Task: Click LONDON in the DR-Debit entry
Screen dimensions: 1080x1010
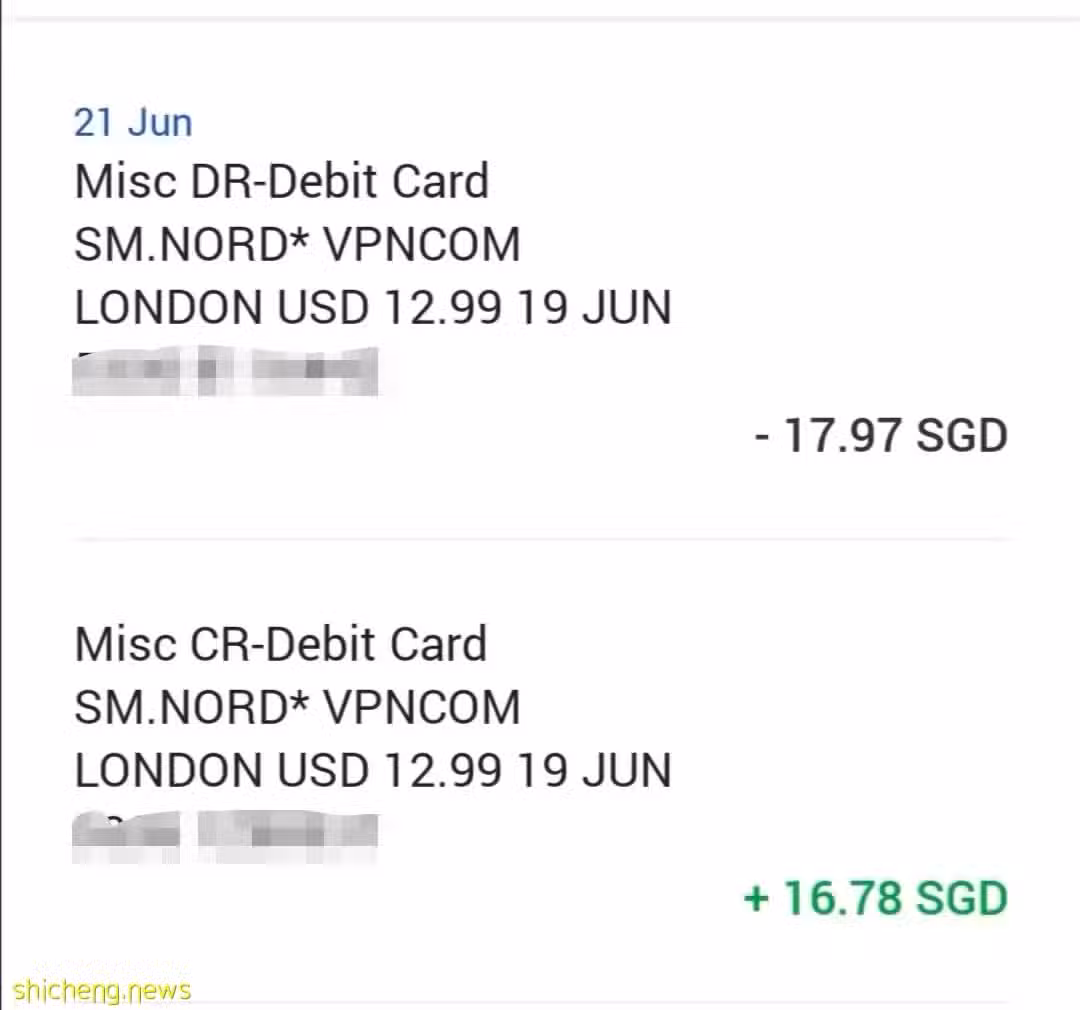Action: [x=169, y=307]
